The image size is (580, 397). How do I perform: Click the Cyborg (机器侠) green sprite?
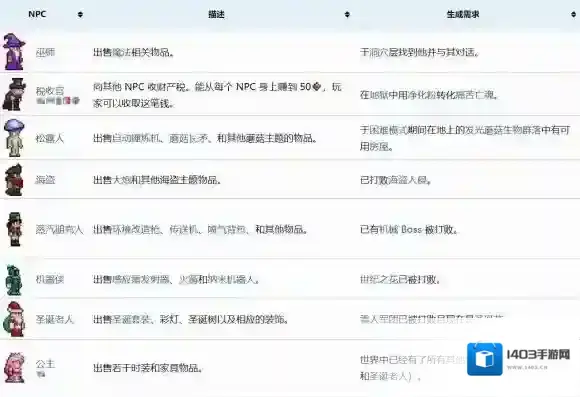[x=14, y=280]
